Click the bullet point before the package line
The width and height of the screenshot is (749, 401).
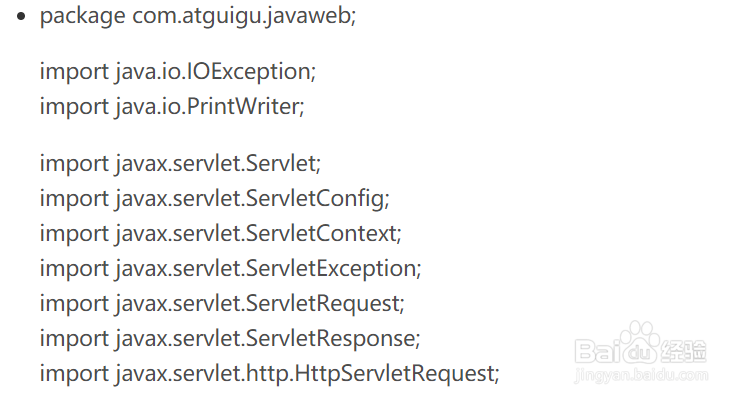click(21, 19)
